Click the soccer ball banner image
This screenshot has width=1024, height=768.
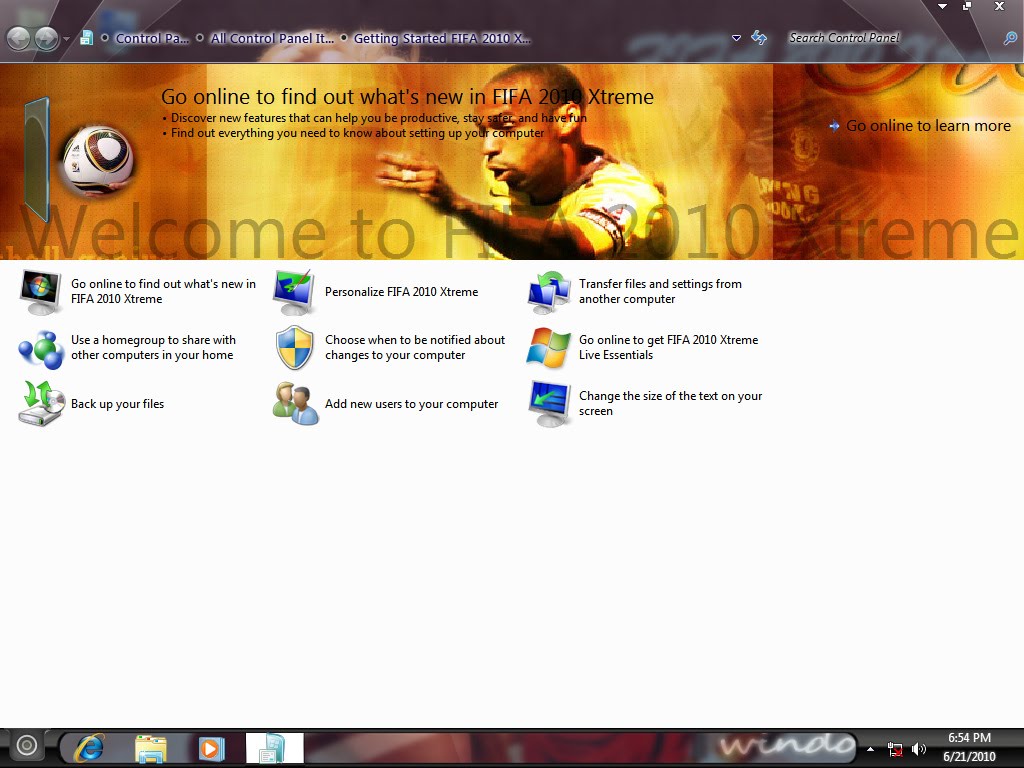(x=98, y=159)
